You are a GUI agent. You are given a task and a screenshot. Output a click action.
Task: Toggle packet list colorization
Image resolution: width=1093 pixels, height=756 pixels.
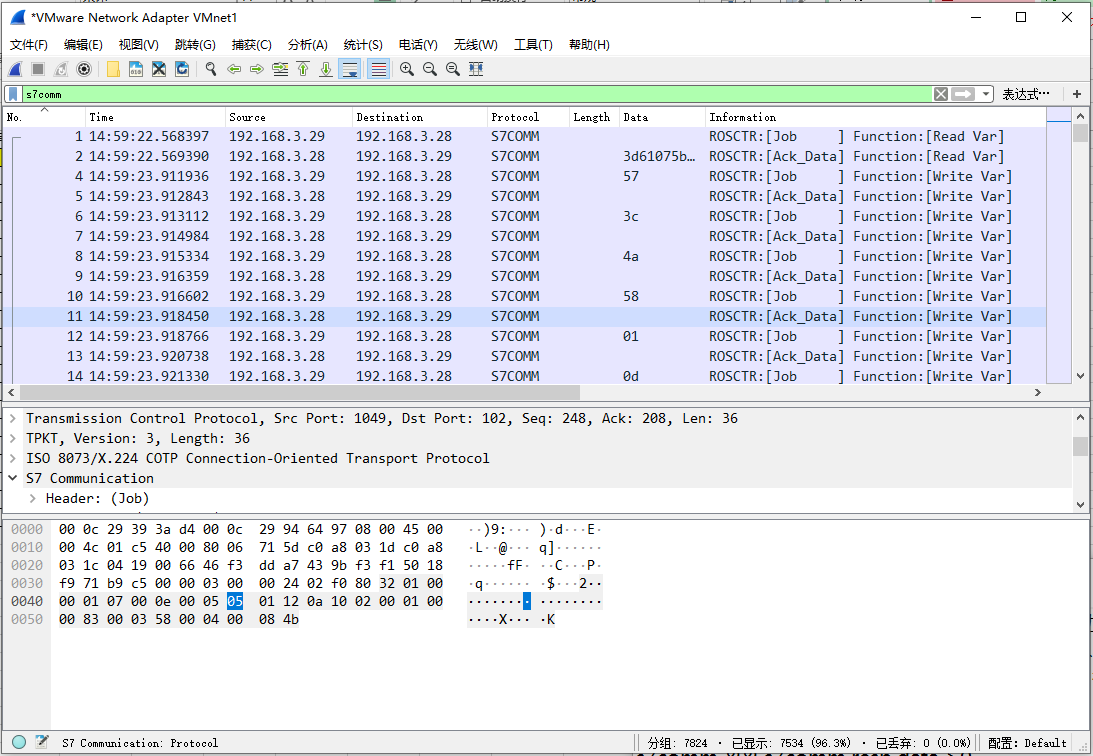point(379,69)
